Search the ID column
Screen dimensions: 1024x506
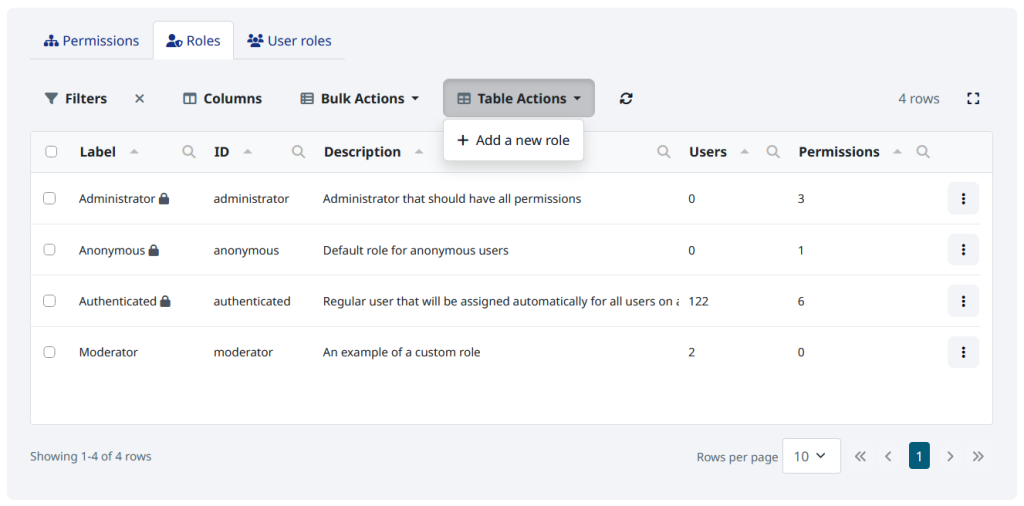tap(298, 151)
